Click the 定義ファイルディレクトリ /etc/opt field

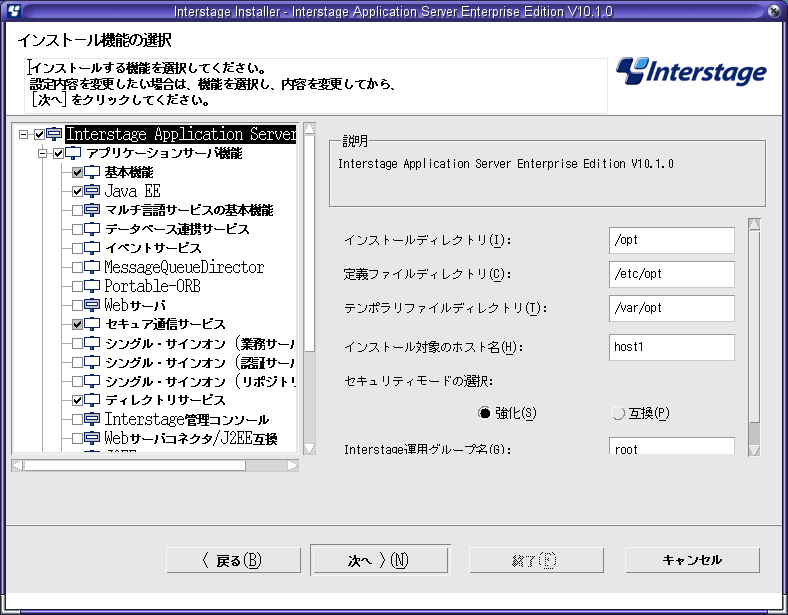[671, 274]
